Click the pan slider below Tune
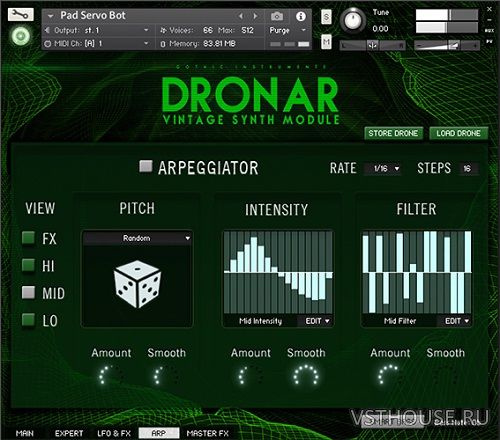 click(372, 45)
